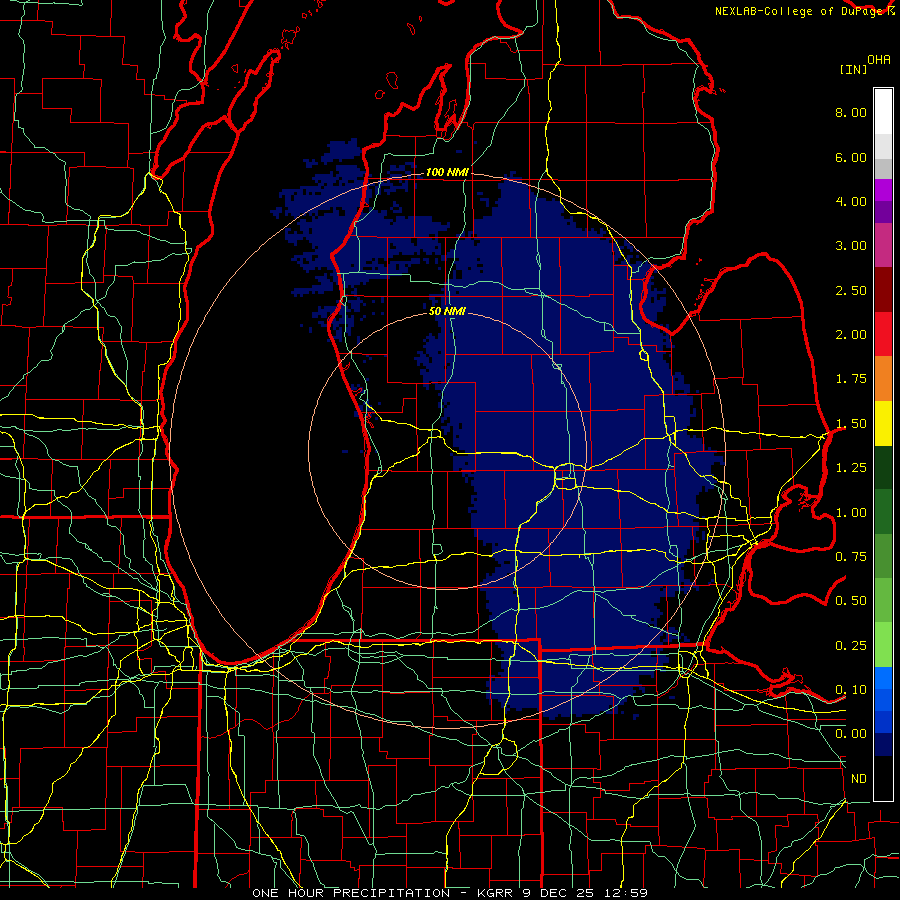Screen dimensions: 900x900
Task: Click the 0.75 legend value
Action: [851, 557]
